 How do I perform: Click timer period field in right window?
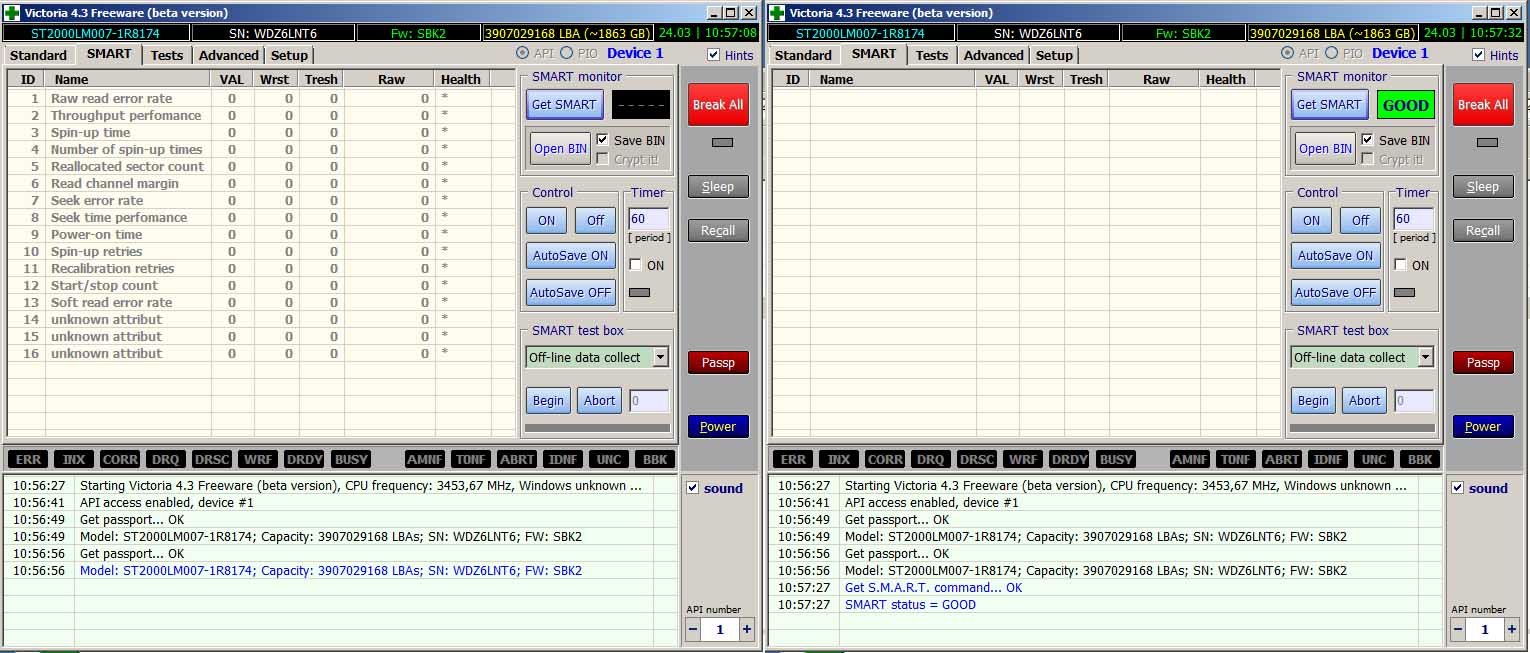pos(1413,219)
